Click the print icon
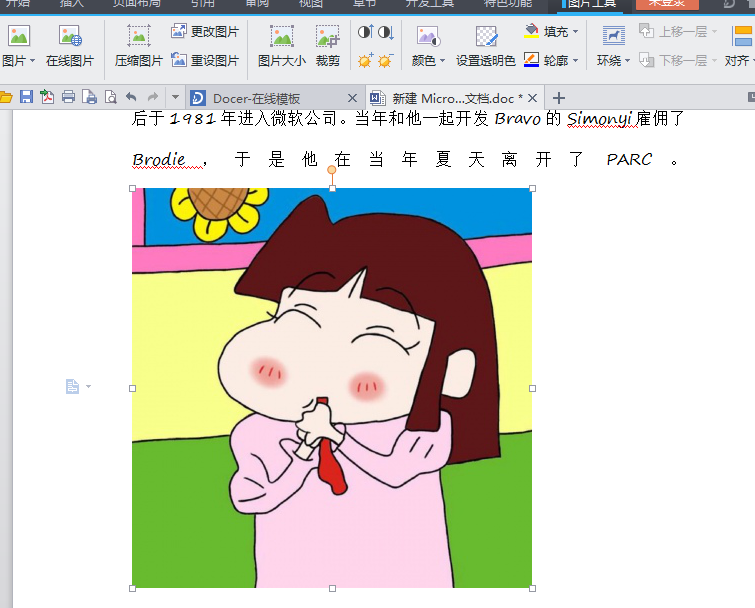 tap(68, 97)
